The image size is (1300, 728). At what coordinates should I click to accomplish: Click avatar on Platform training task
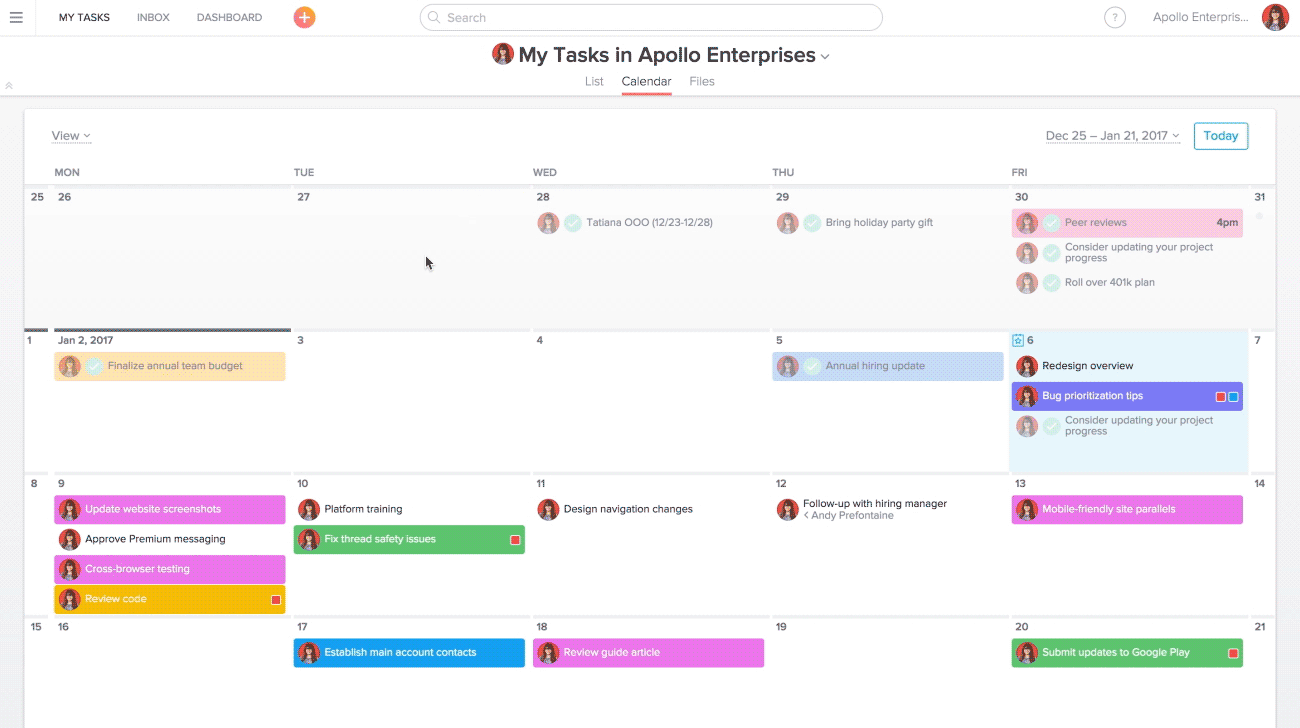click(x=309, y=509)
